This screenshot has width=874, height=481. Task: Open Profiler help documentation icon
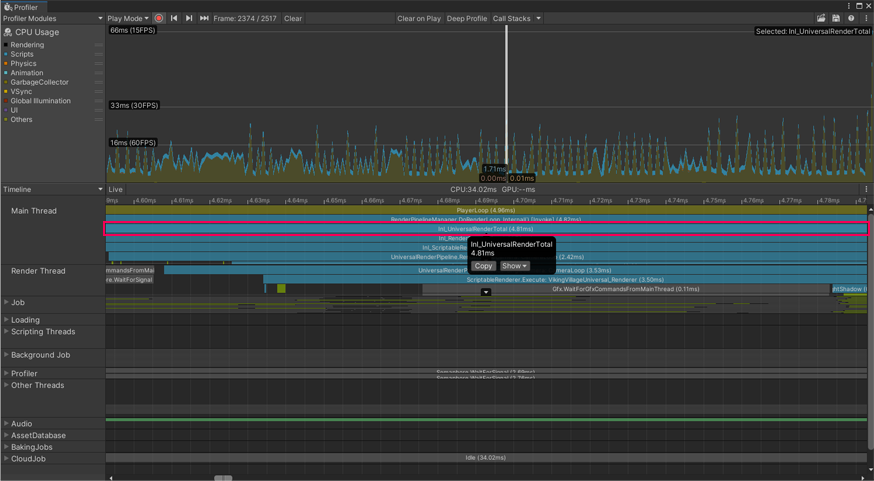[851, 18]
